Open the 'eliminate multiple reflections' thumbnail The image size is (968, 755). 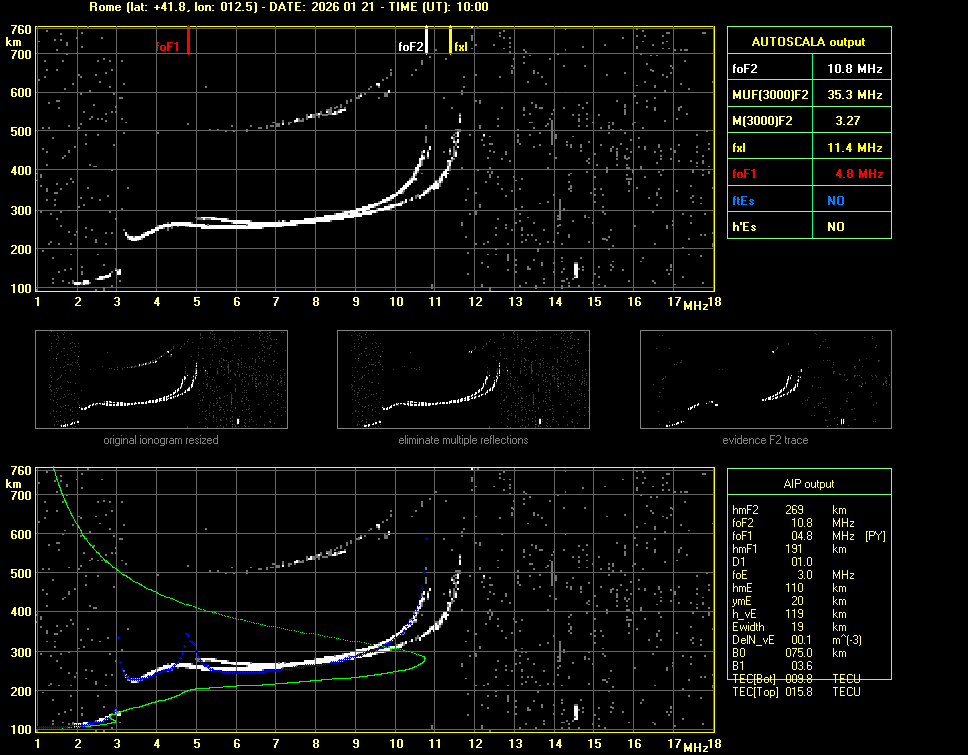(x=463, y=380)
